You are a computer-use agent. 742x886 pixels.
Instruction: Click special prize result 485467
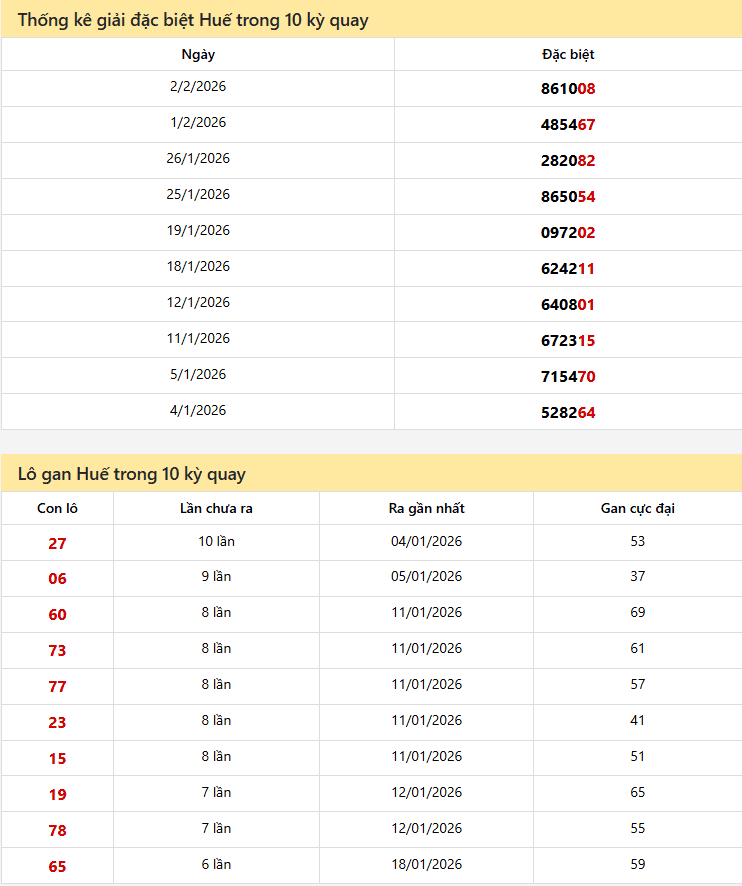[x=568, y=125]
